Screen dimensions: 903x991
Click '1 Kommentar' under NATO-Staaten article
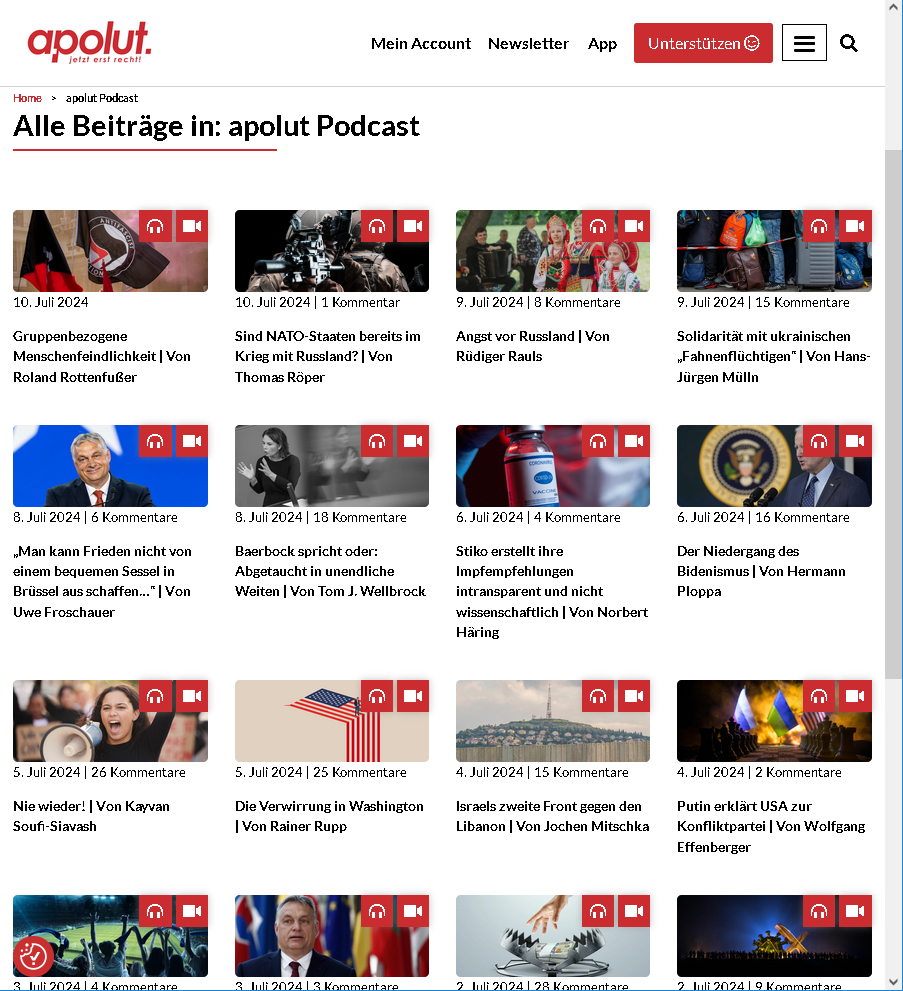360,302
